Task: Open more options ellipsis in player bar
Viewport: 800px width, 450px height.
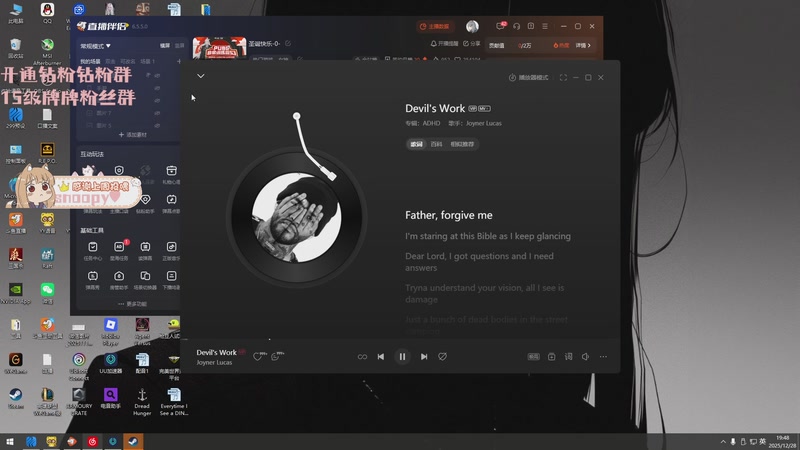Action: pyautogui.click(x=603, y=357)
